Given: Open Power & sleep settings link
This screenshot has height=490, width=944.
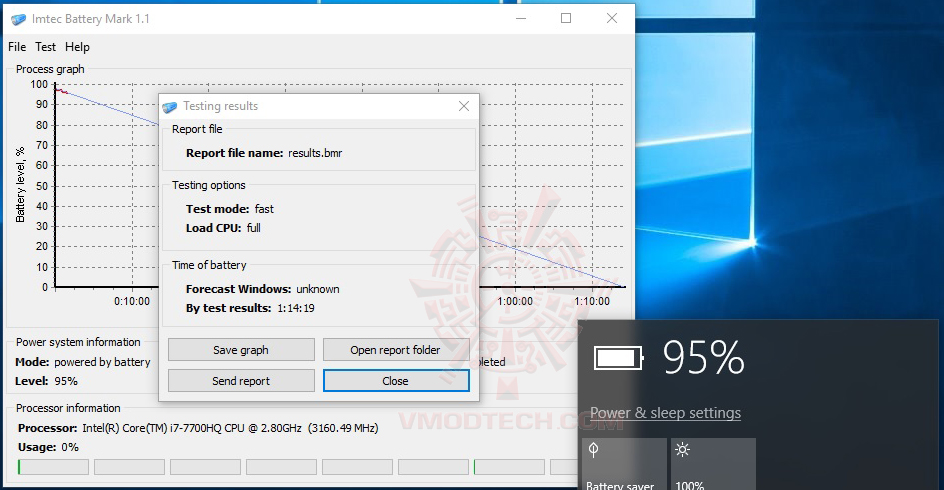Looking at the screenshot, I should tap(665, 413).
